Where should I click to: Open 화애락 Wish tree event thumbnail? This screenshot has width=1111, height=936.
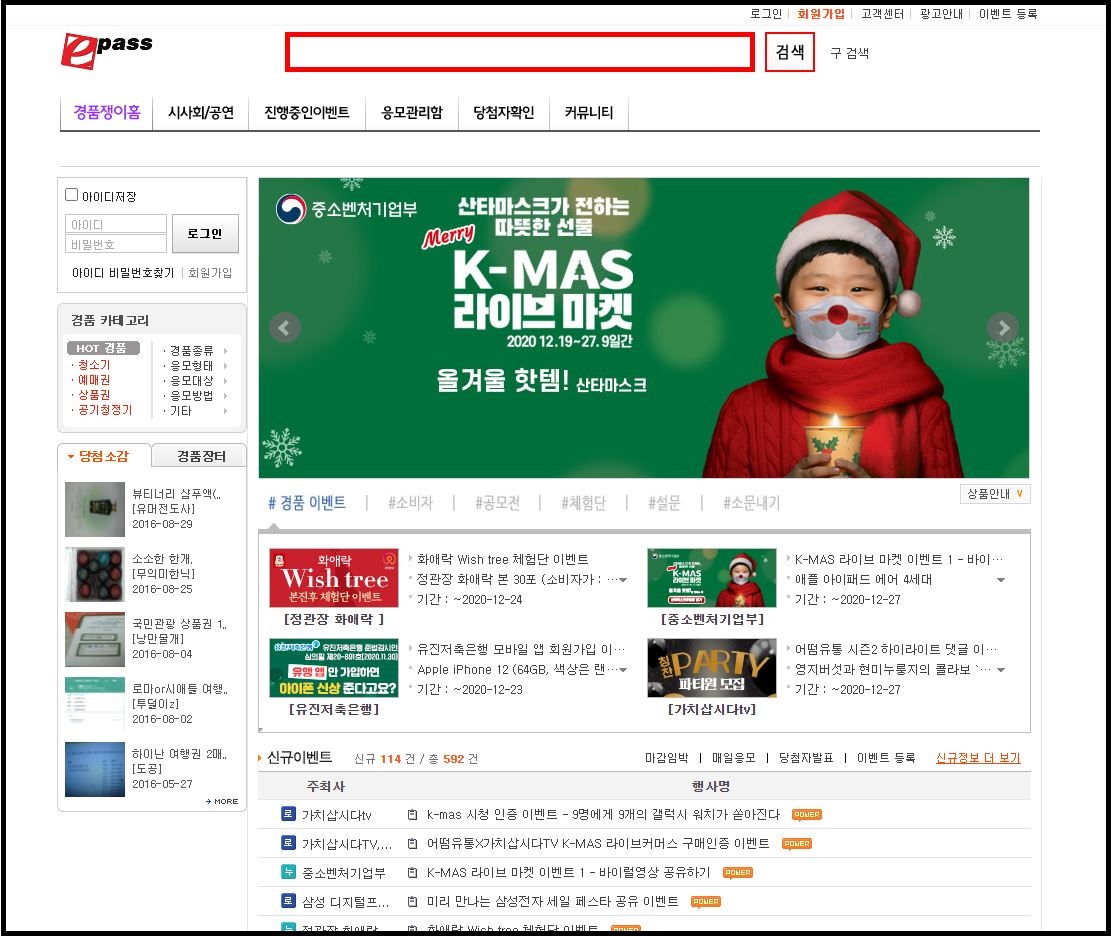click(334, 577)
